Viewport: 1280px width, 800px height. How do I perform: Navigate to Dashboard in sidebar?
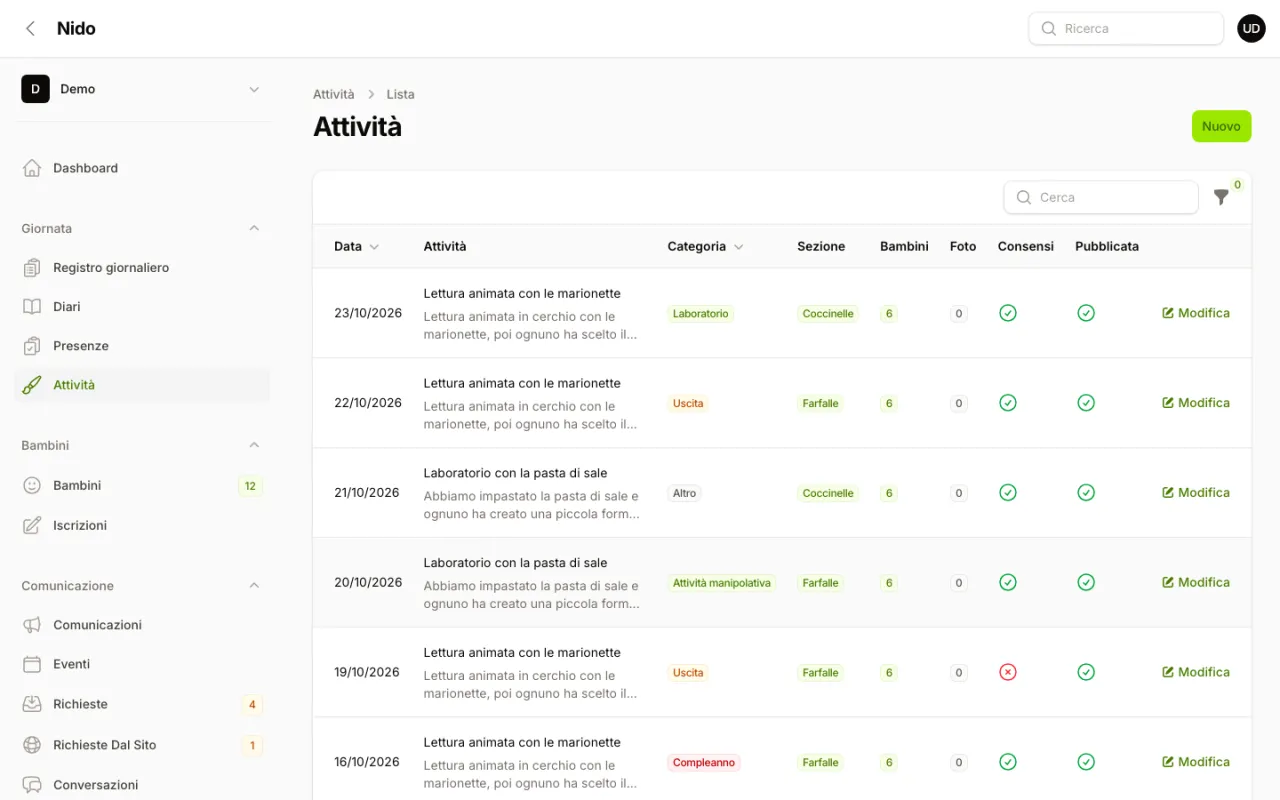click(142, 168)
